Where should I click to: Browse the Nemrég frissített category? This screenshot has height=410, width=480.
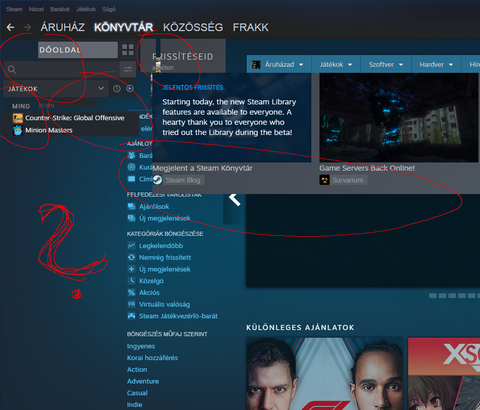(x=165, y=257)
